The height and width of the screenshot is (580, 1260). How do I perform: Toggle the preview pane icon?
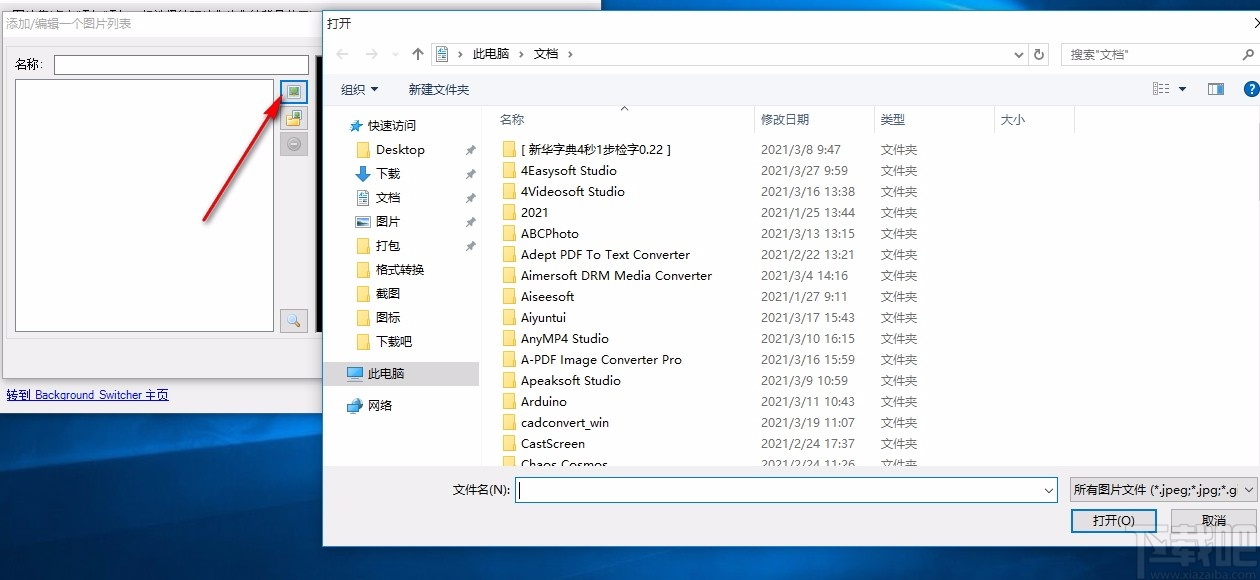(x=1215, y=88)
